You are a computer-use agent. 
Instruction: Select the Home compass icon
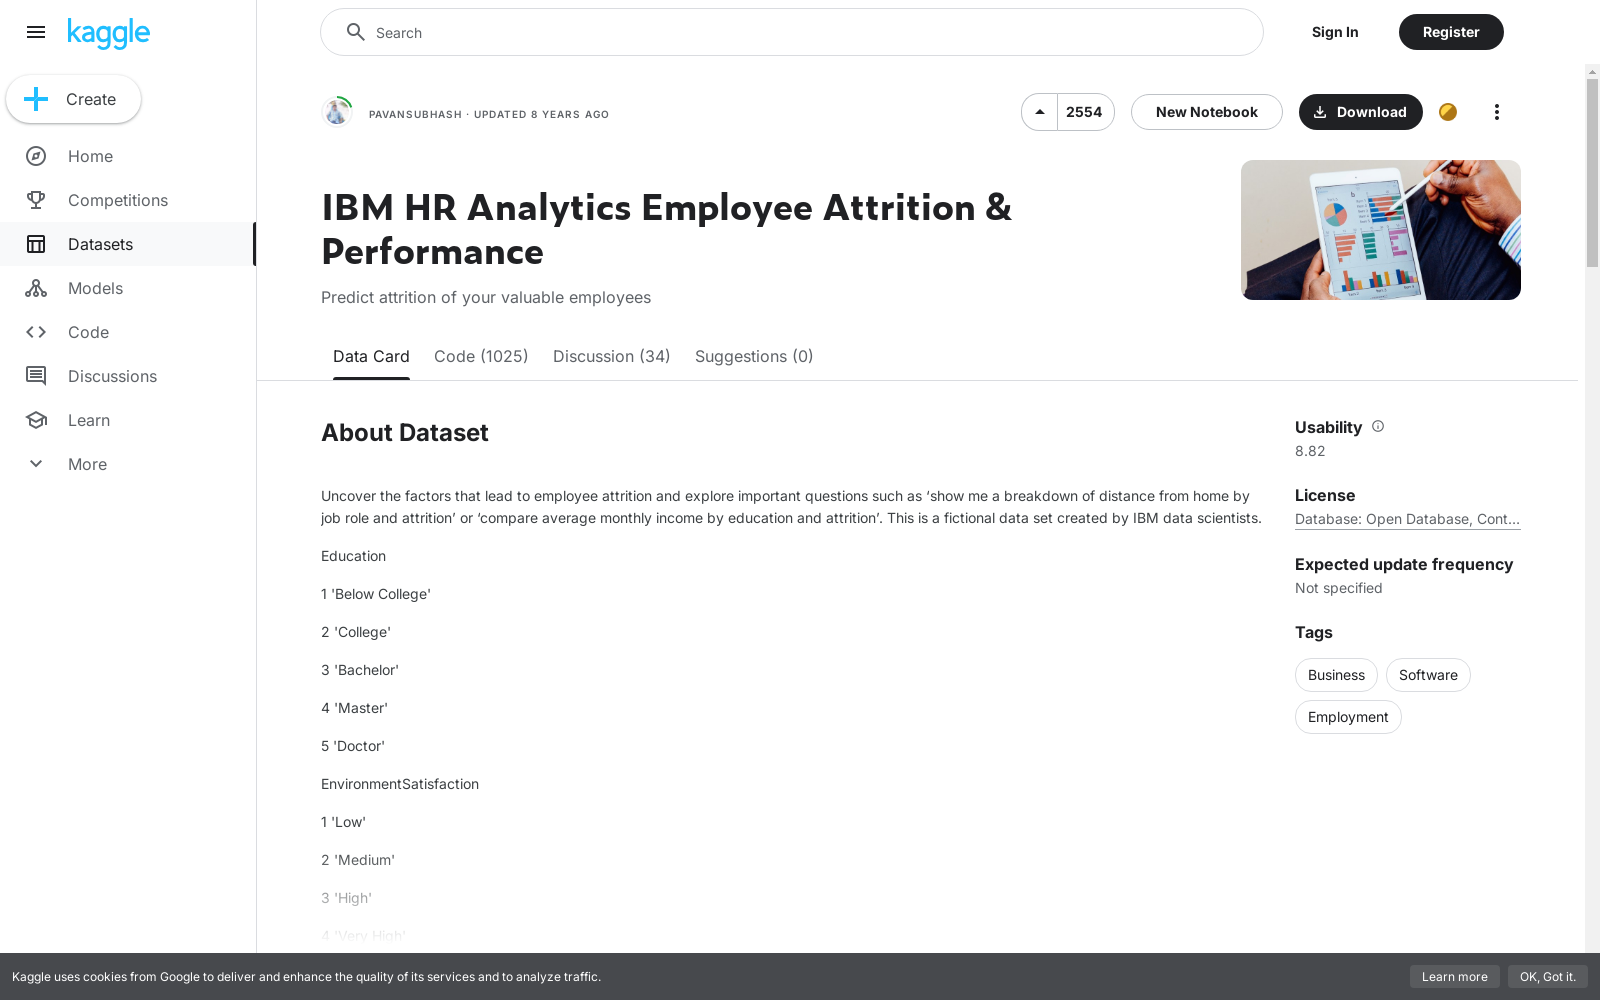tap(36, 156)
